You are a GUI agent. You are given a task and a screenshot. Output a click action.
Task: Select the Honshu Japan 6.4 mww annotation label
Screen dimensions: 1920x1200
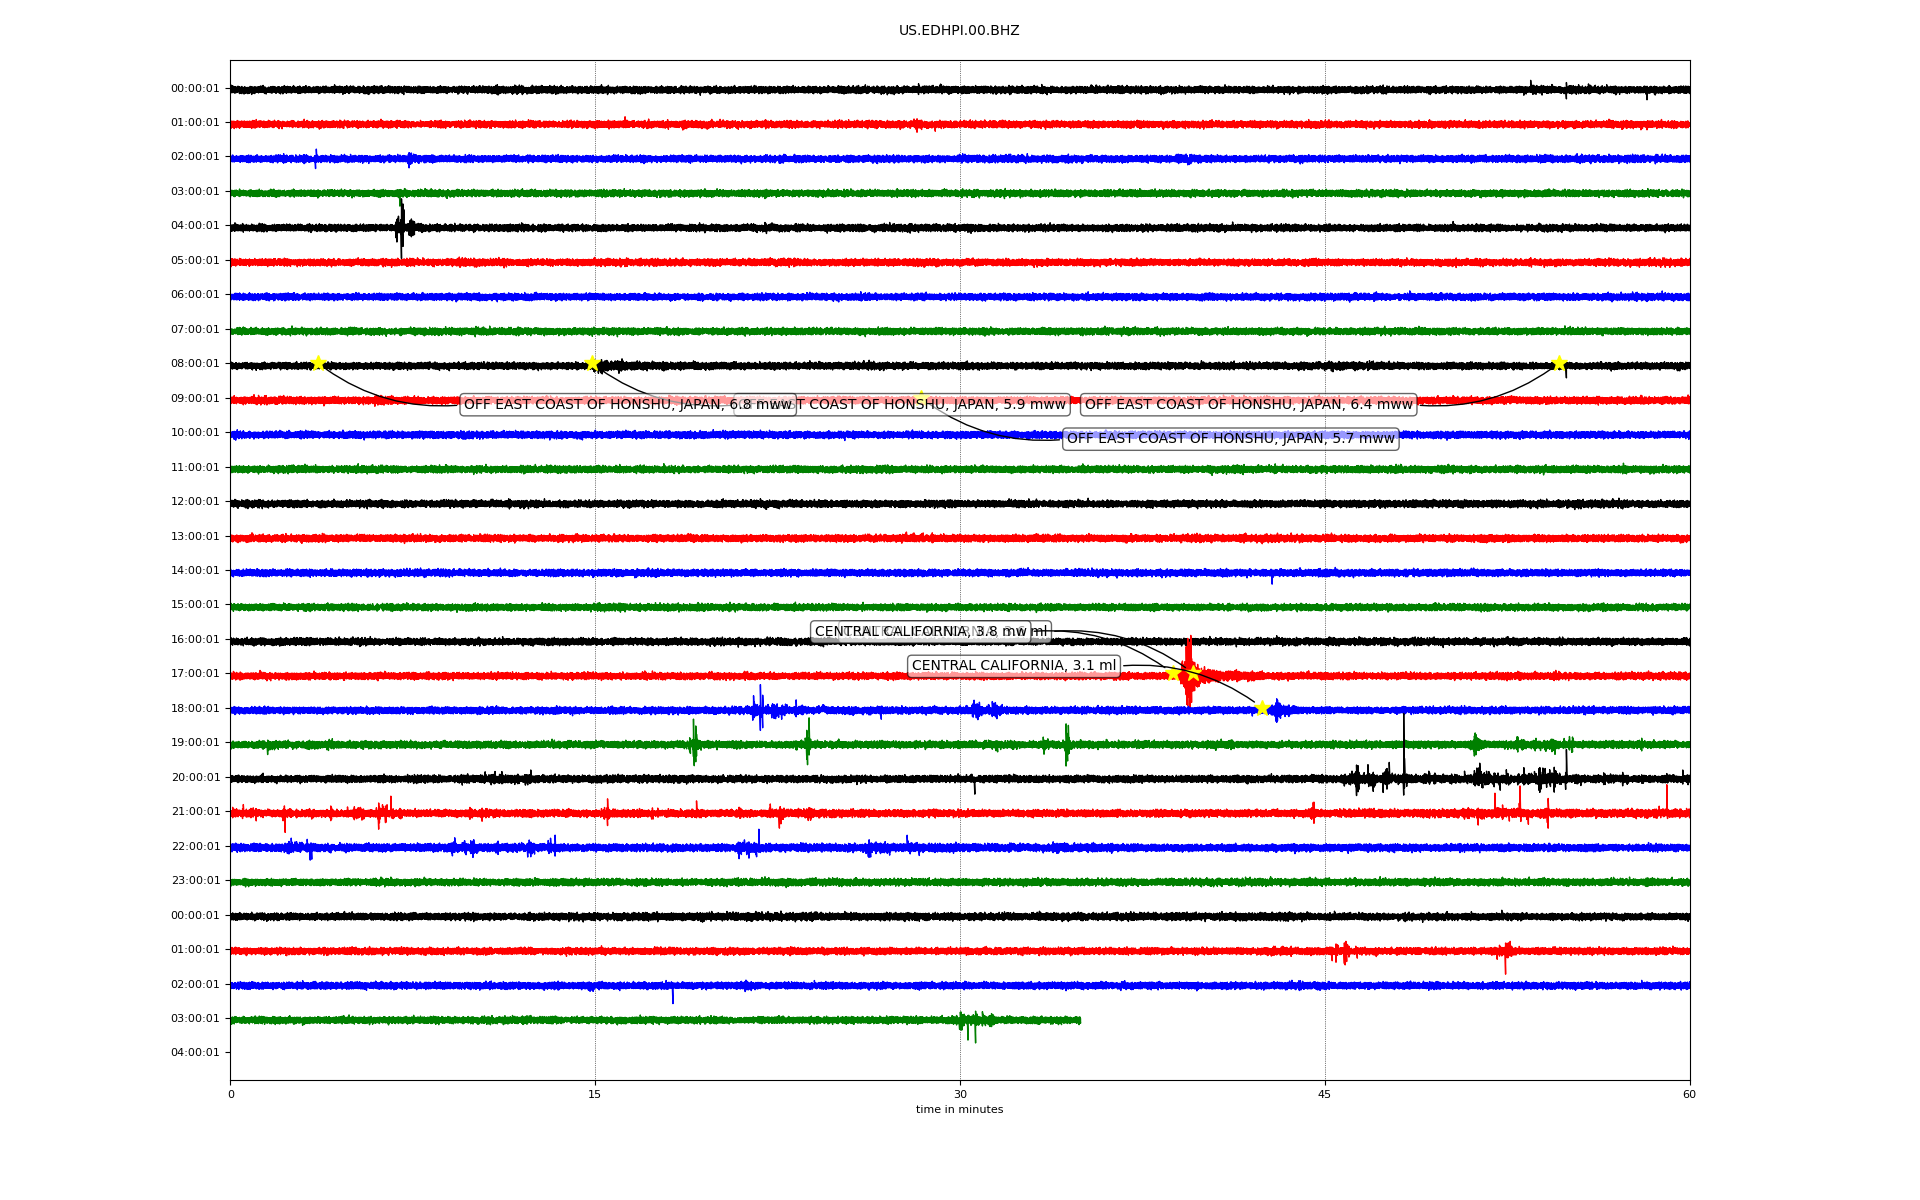pos(1248,405)
